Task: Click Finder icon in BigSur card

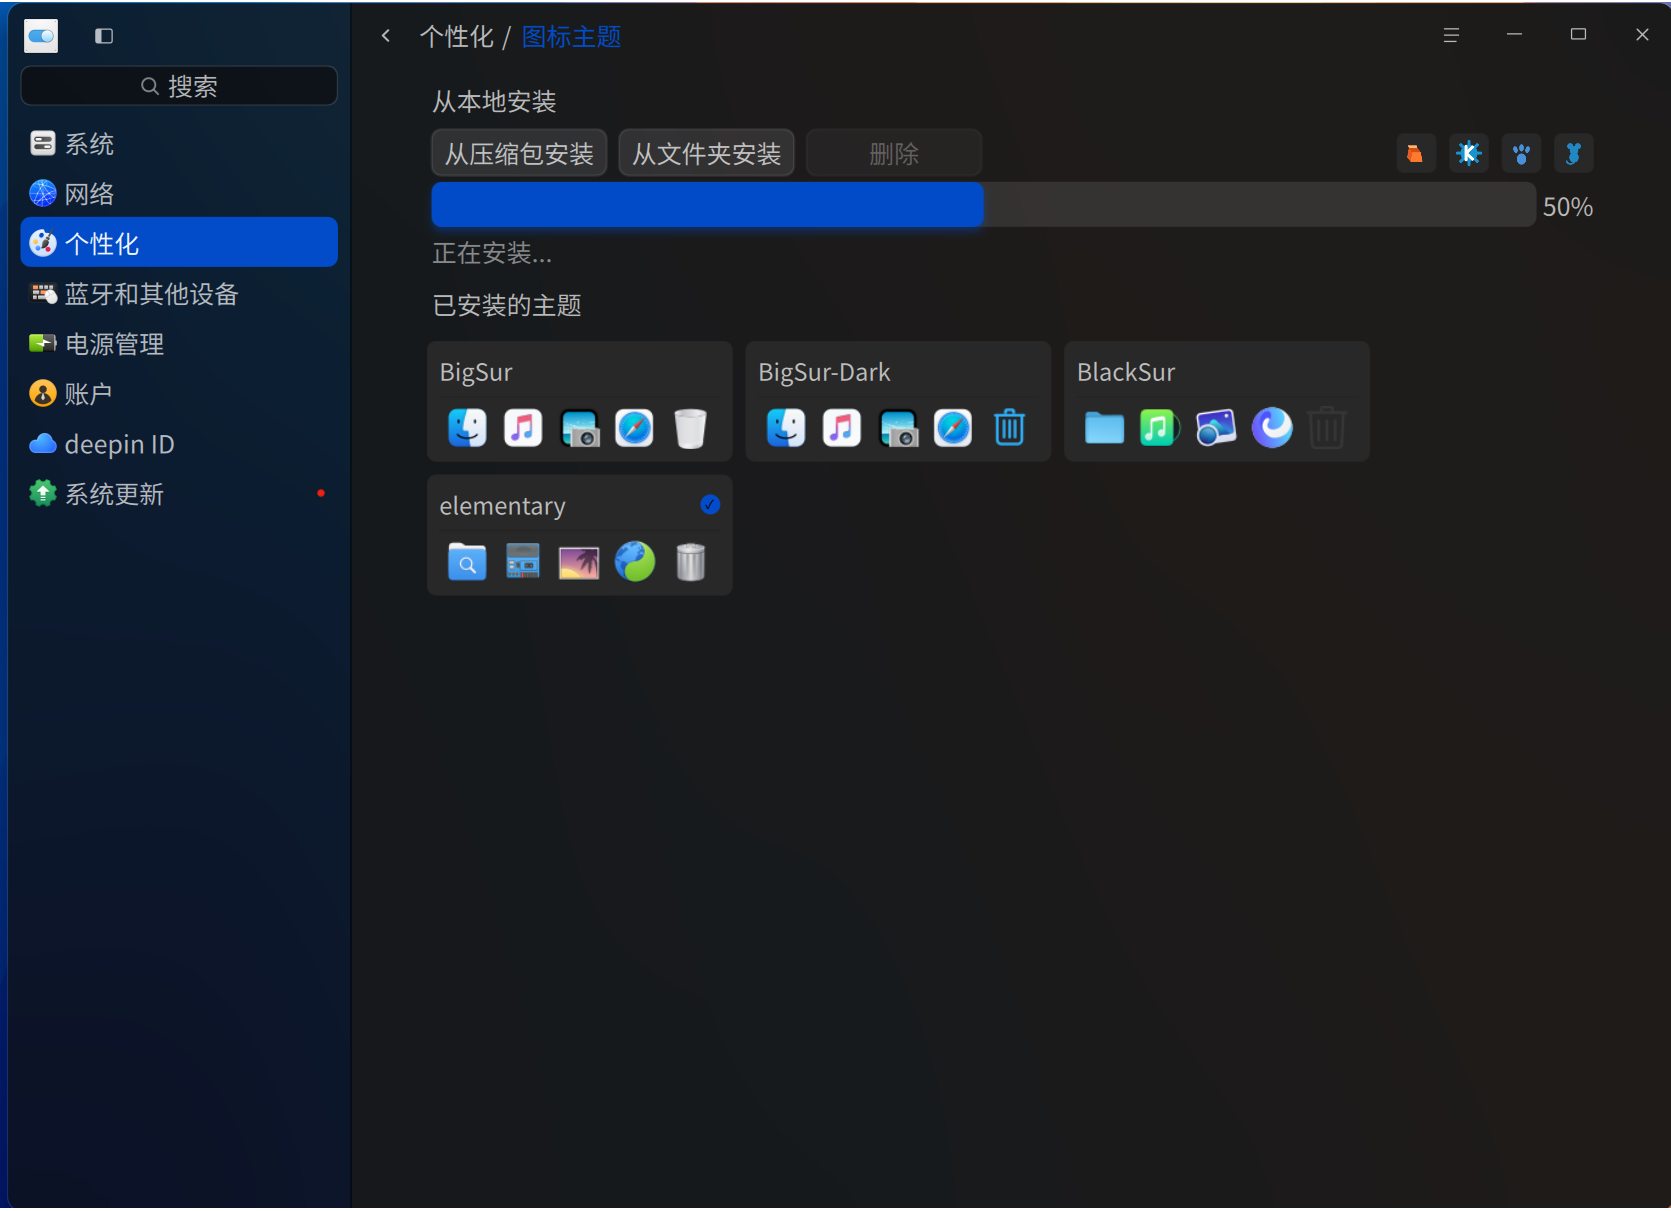Action: point(467,428)
